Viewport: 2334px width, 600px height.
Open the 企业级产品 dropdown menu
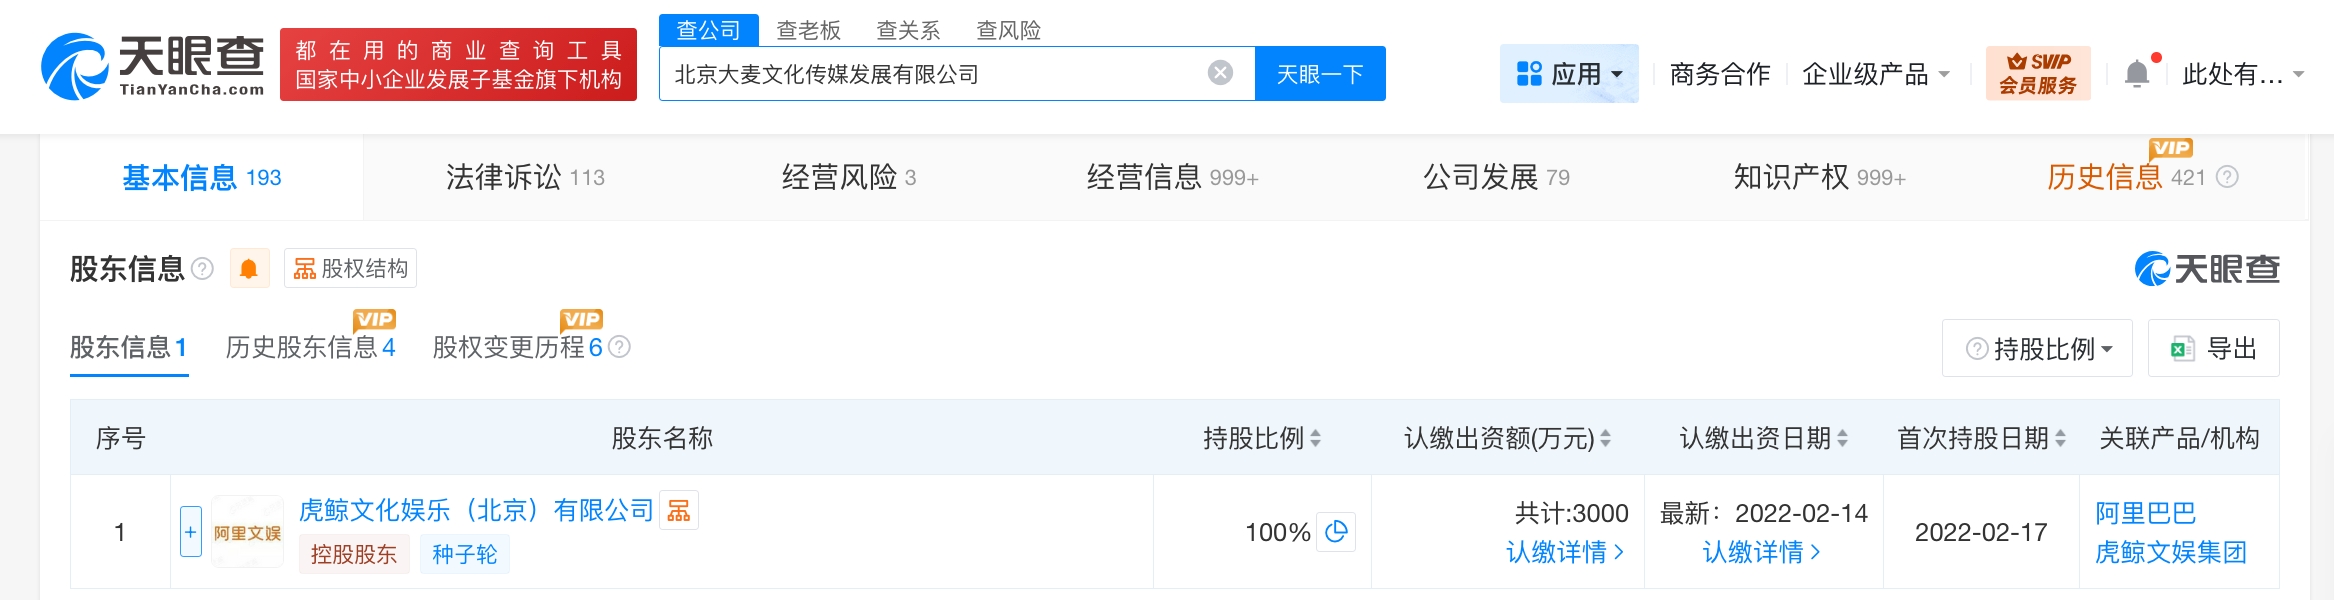(x=1875, y=74)
